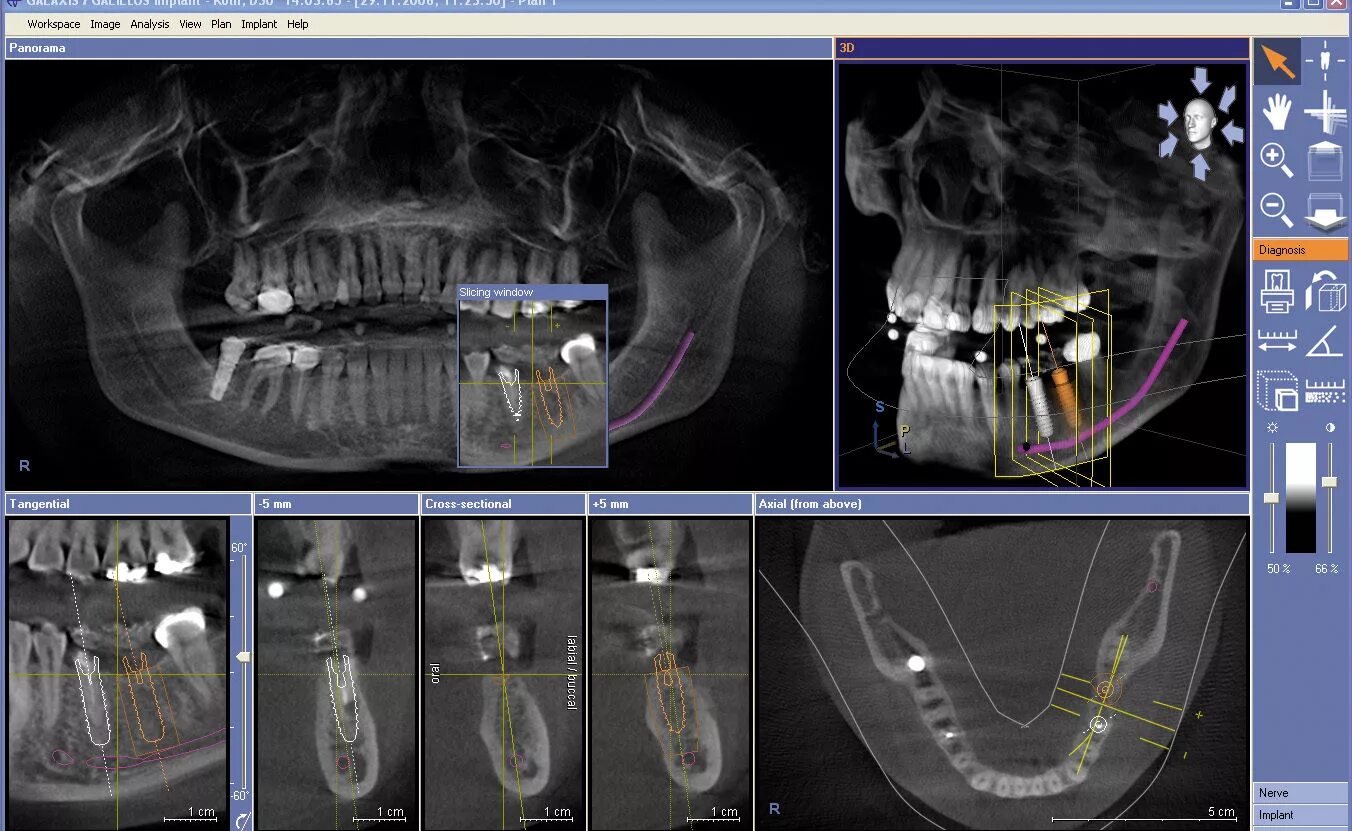Click the crossed view planes icon
Viewport: 1352px width, 831px height.
(x=1325, y=110)
